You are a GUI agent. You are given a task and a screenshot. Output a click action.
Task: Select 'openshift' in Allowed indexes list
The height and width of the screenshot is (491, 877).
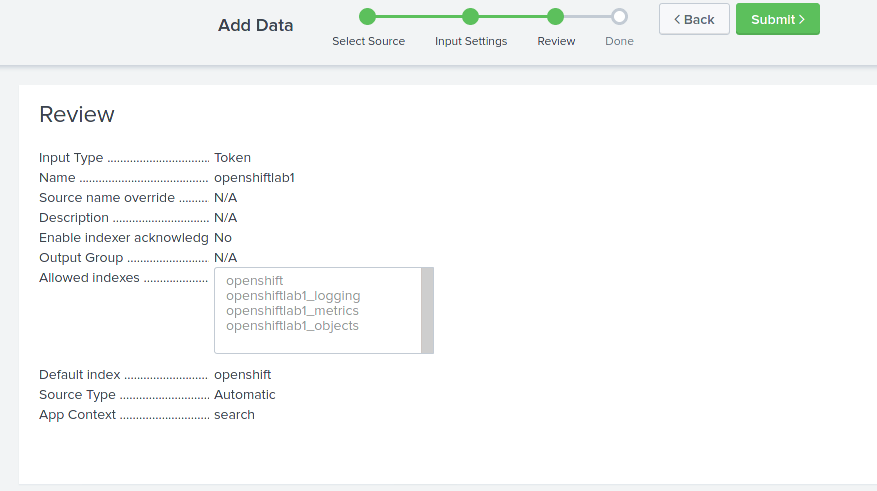[255, 281]
